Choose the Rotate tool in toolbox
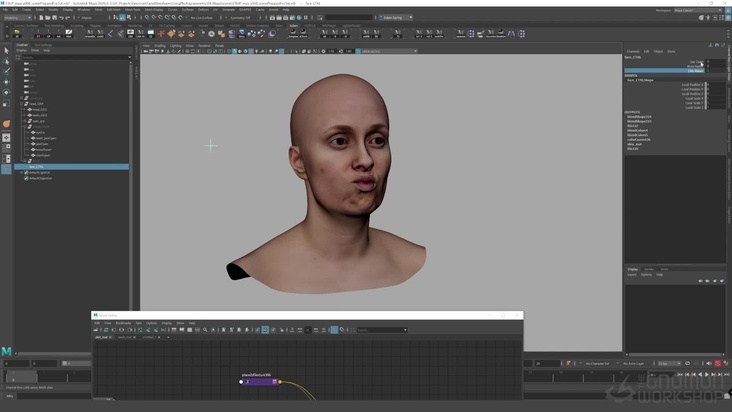The height and width of the screenshot is (412, 732). click(x=6, y=92)
